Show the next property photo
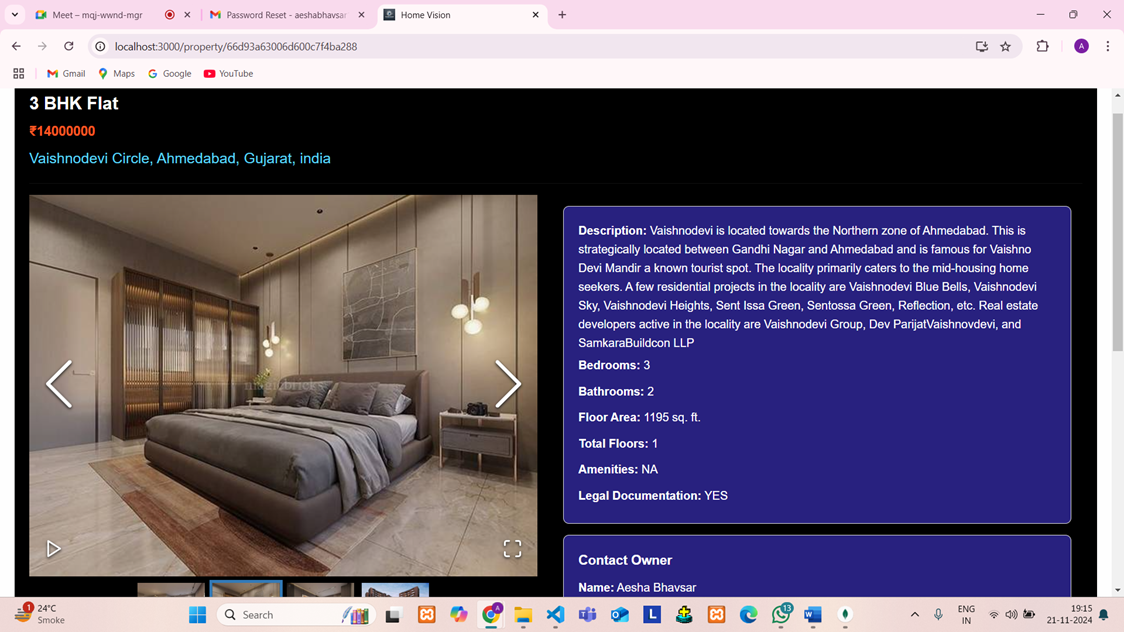Viewport: 1124px width, 632px height. 509,384
